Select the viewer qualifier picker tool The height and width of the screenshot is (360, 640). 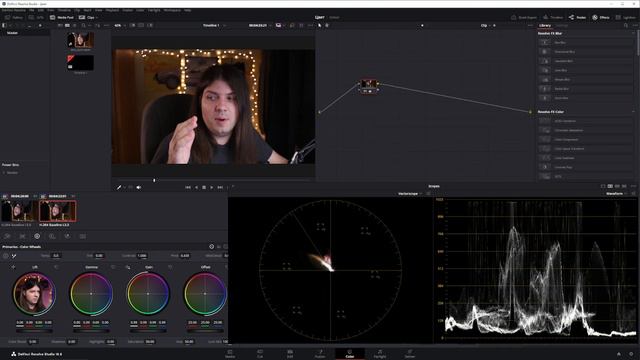119,187
